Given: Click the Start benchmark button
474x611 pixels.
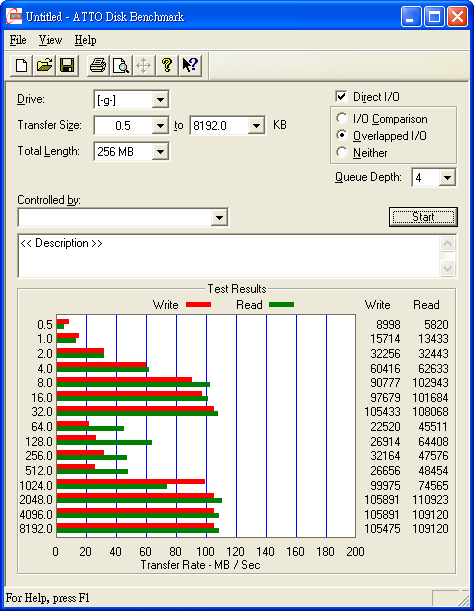Looking at the screenshot, I should [423, 217].
